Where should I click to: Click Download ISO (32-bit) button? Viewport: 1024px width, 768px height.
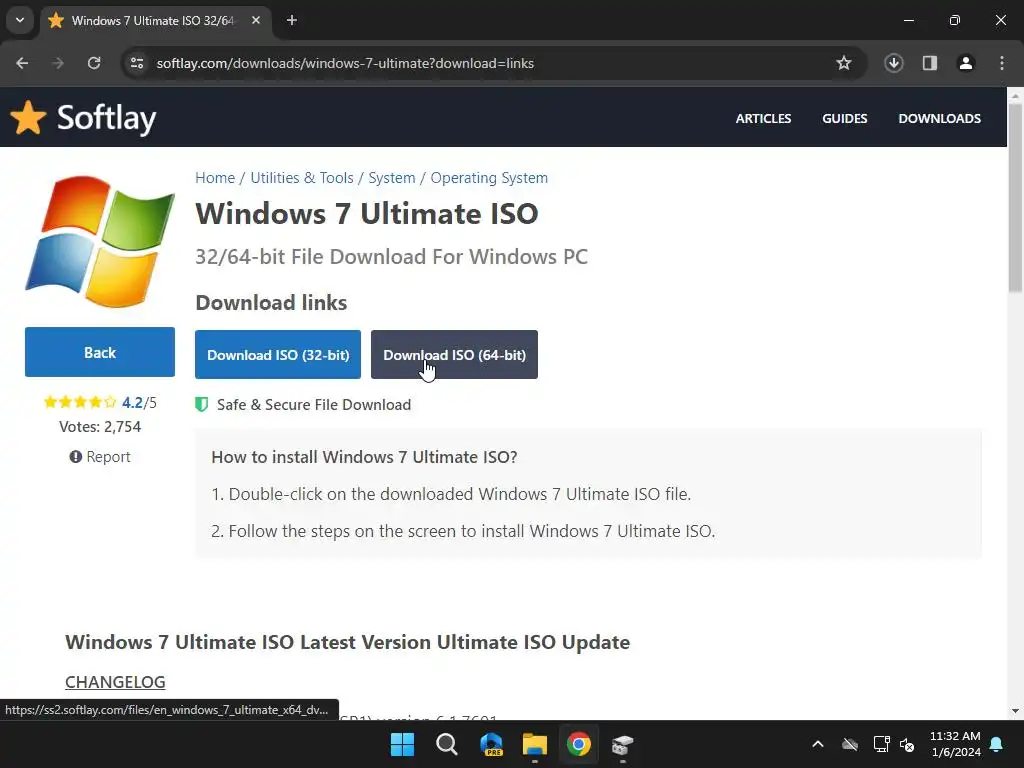point(278,355)
